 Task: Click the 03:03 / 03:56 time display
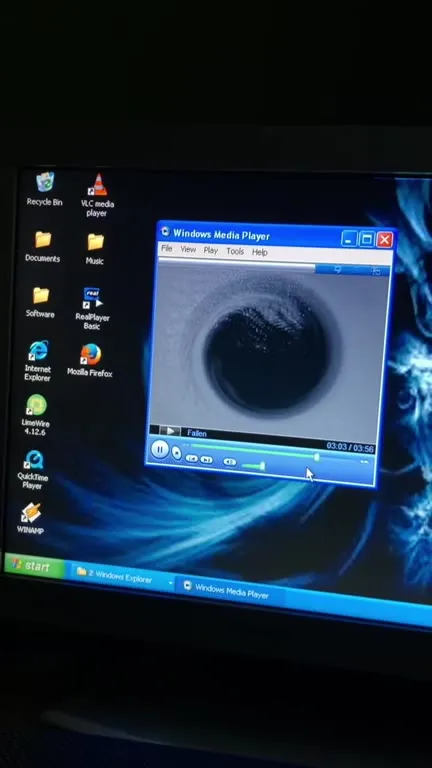click(350, 447)
